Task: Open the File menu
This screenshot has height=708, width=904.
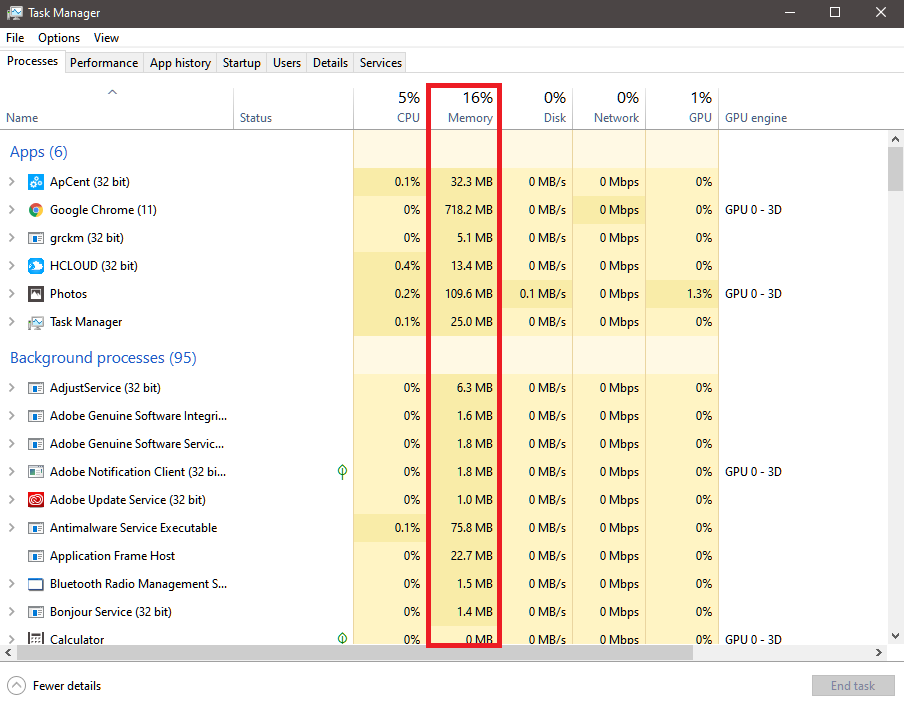Action: pos(15,38)
